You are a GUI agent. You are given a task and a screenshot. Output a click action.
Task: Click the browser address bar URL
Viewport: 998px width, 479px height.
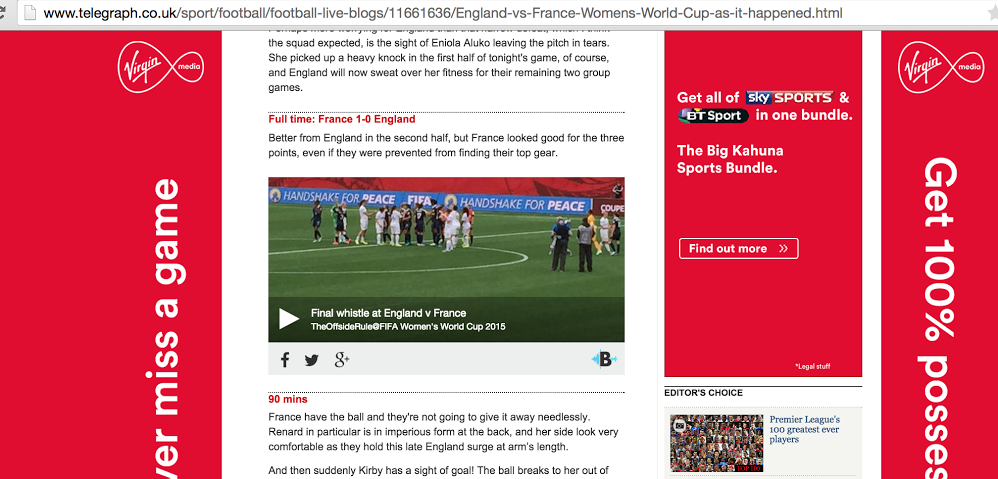pyautogui.click(x=443, y=13)
